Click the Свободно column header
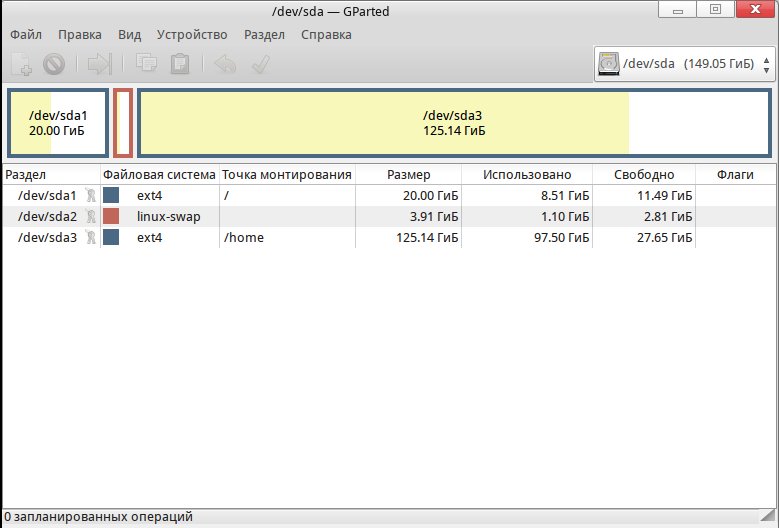The width and height of the screenshot is (779, 528). pos(644,175)
